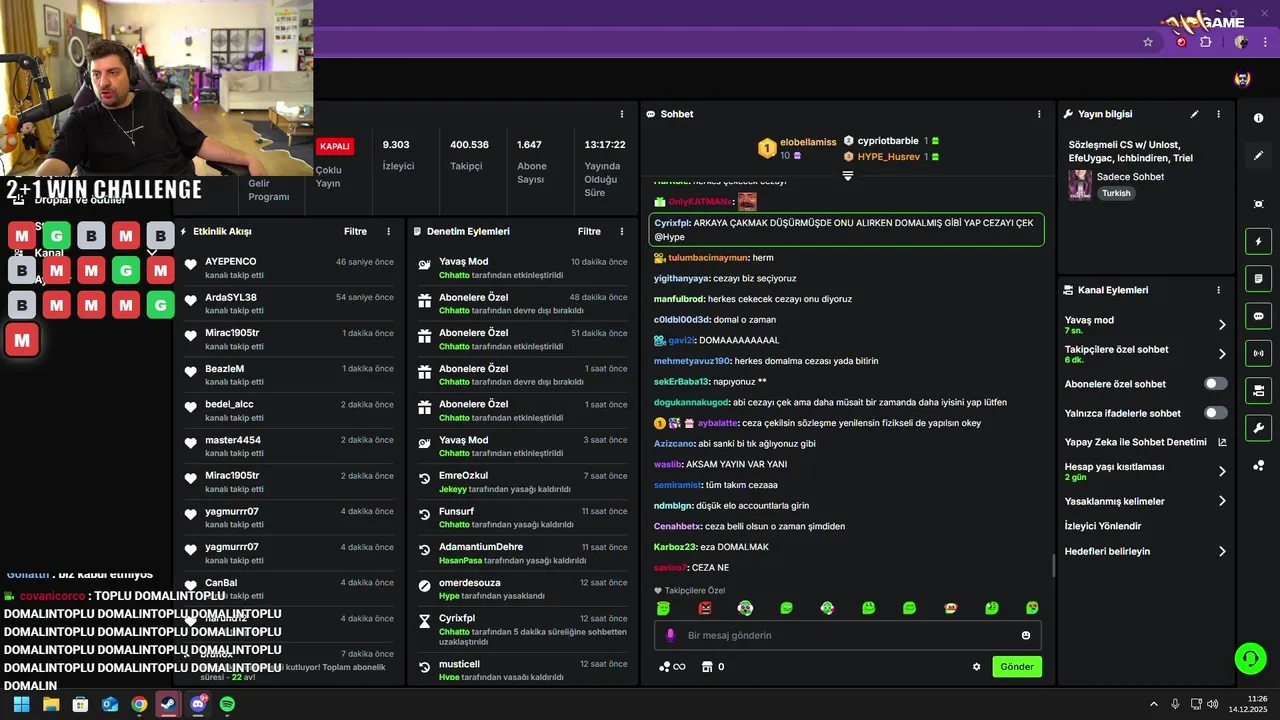Open browser extensions puzzle icon
Image resolution: width=1280 pixels, height=720 pixels.
1206,42
